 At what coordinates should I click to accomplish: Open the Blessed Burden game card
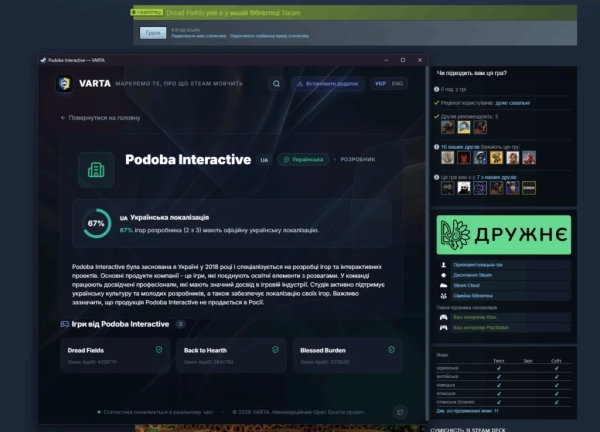347,355
